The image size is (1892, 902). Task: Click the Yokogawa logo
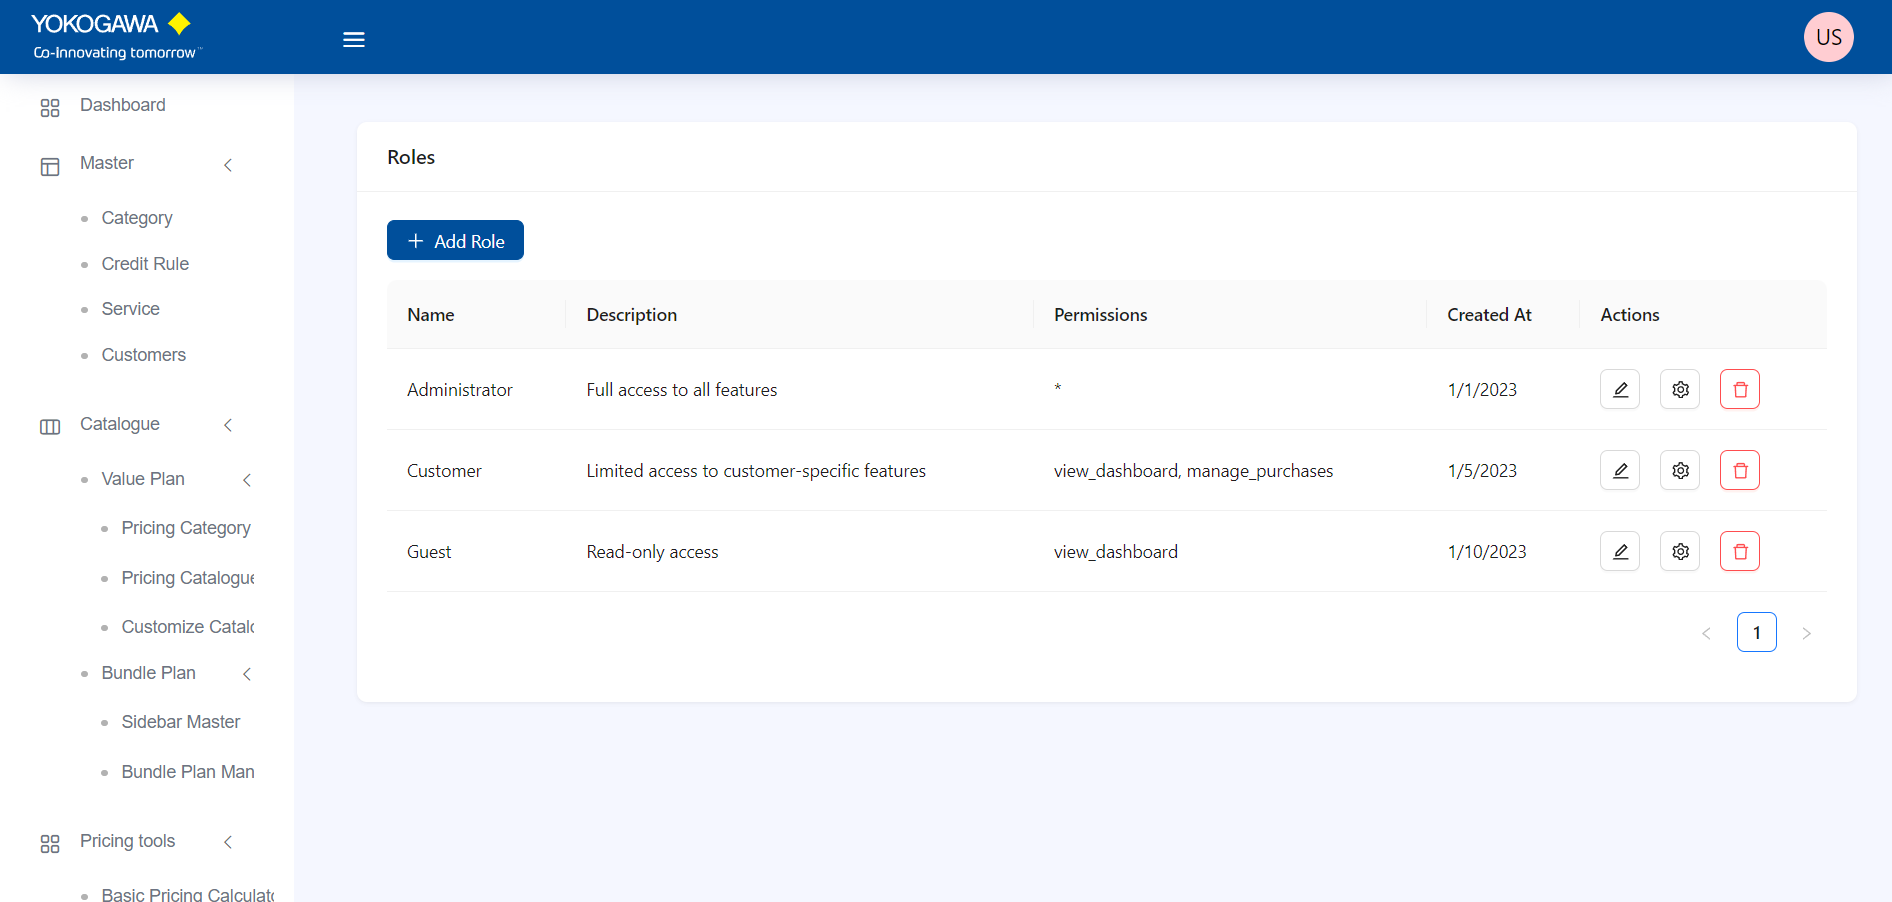[115, 37]
